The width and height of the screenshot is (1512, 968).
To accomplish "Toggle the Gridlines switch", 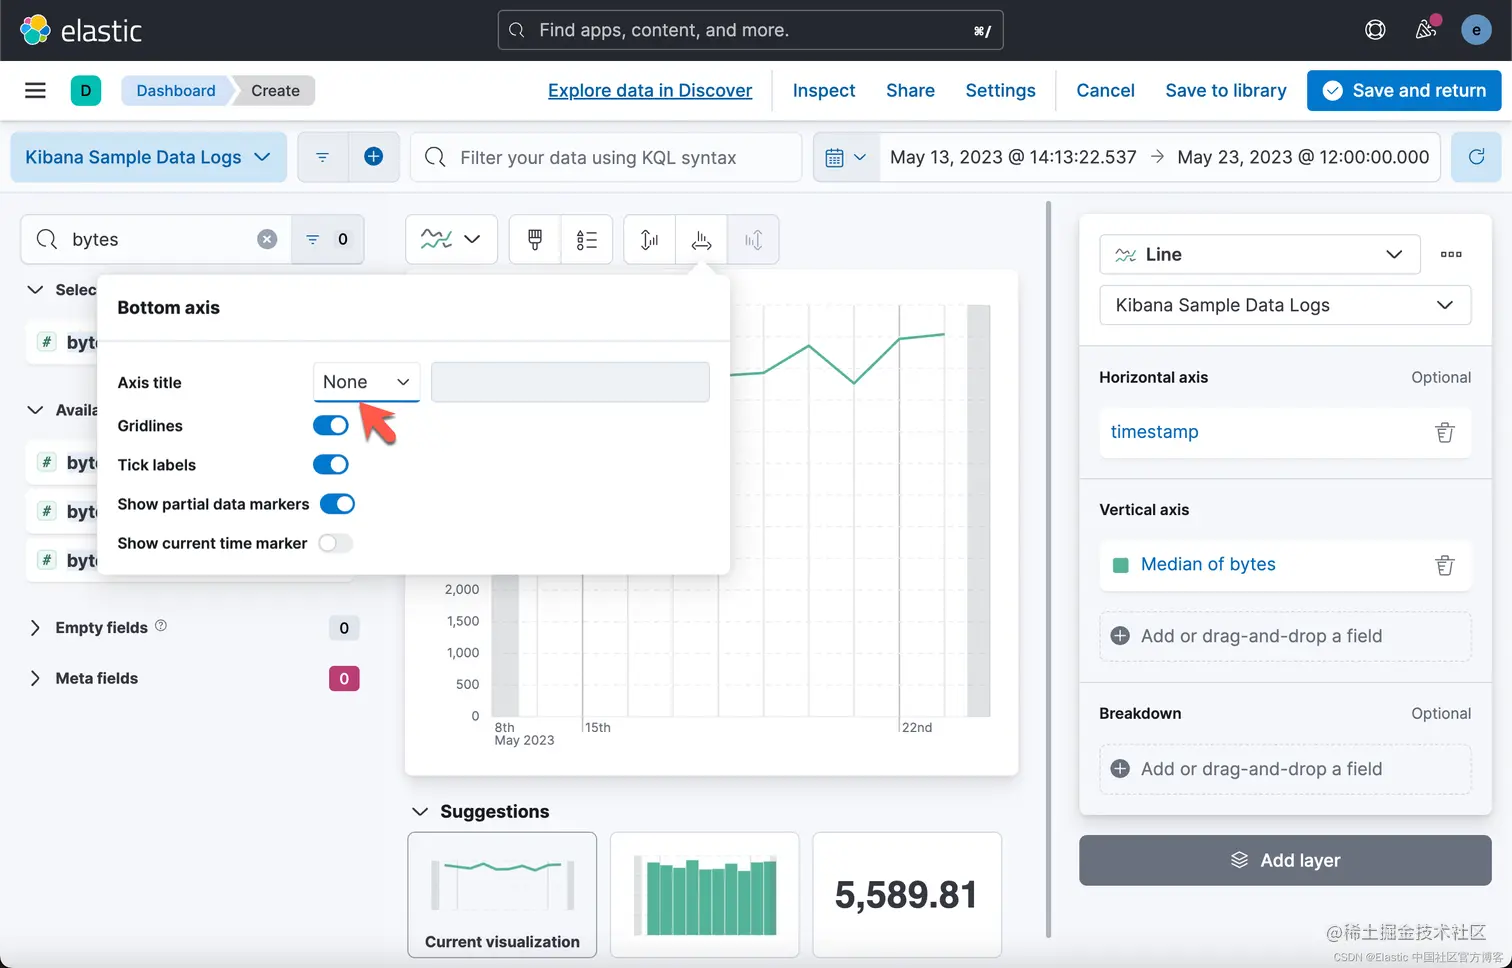I will 331,425.
